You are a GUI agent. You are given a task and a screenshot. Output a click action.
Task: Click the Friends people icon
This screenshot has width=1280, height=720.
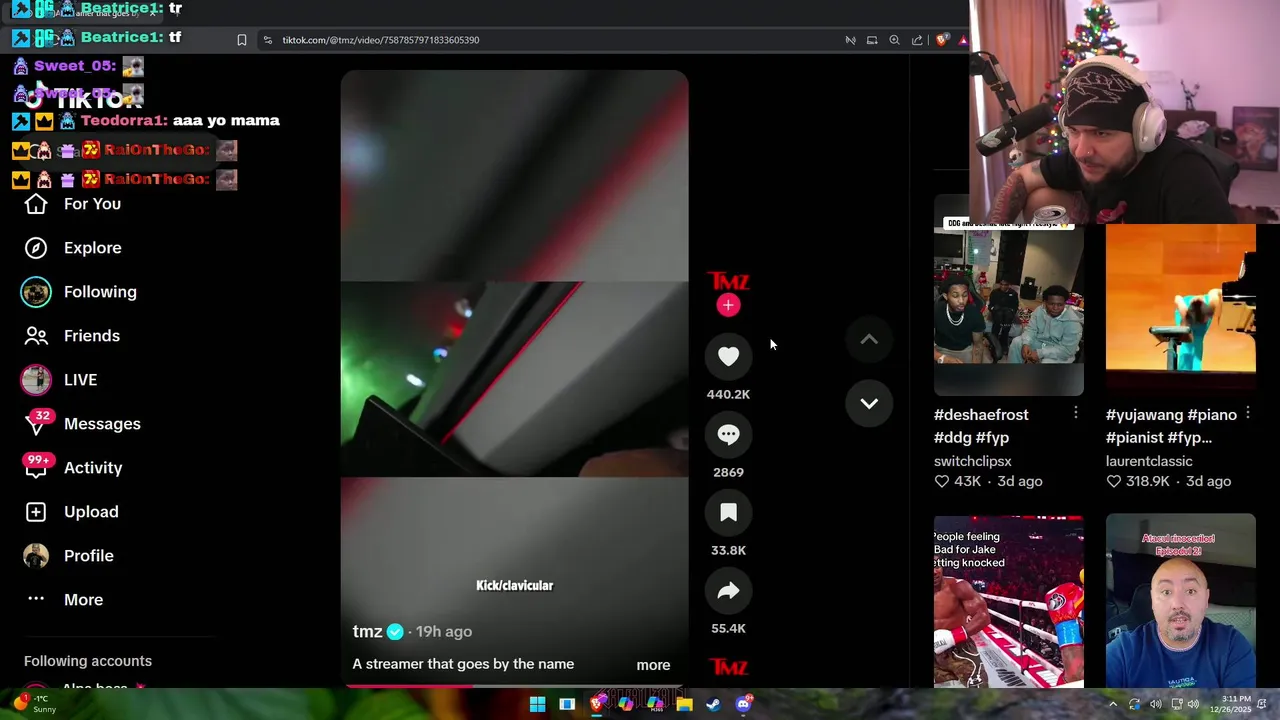(36, 336)
